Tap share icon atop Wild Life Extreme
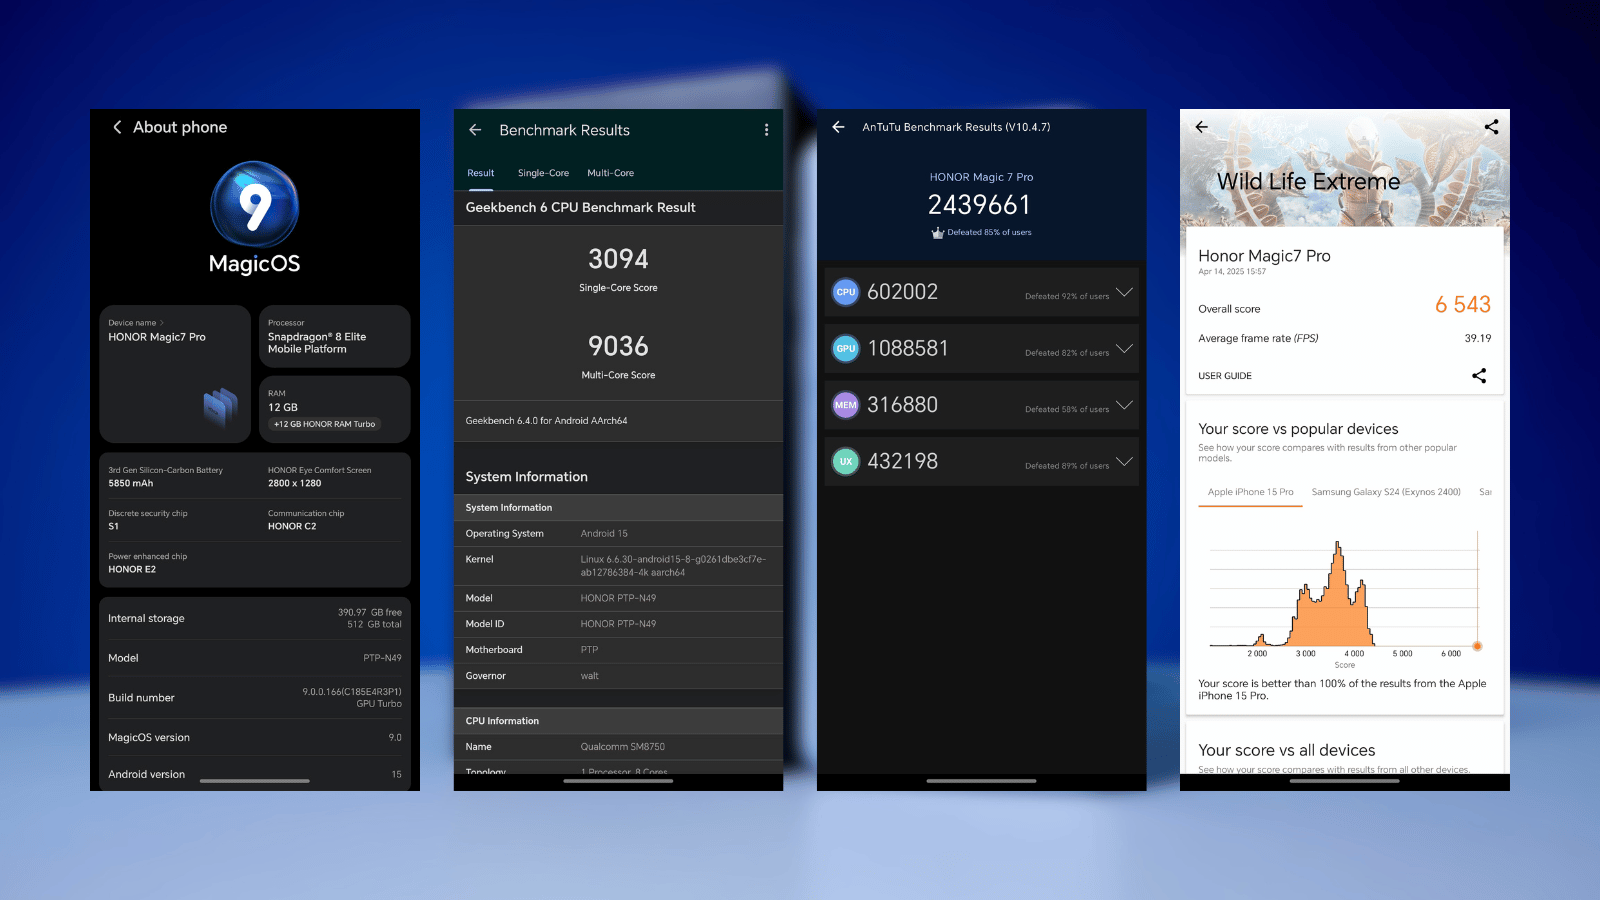1600x900 pixels. point(1491,127)
